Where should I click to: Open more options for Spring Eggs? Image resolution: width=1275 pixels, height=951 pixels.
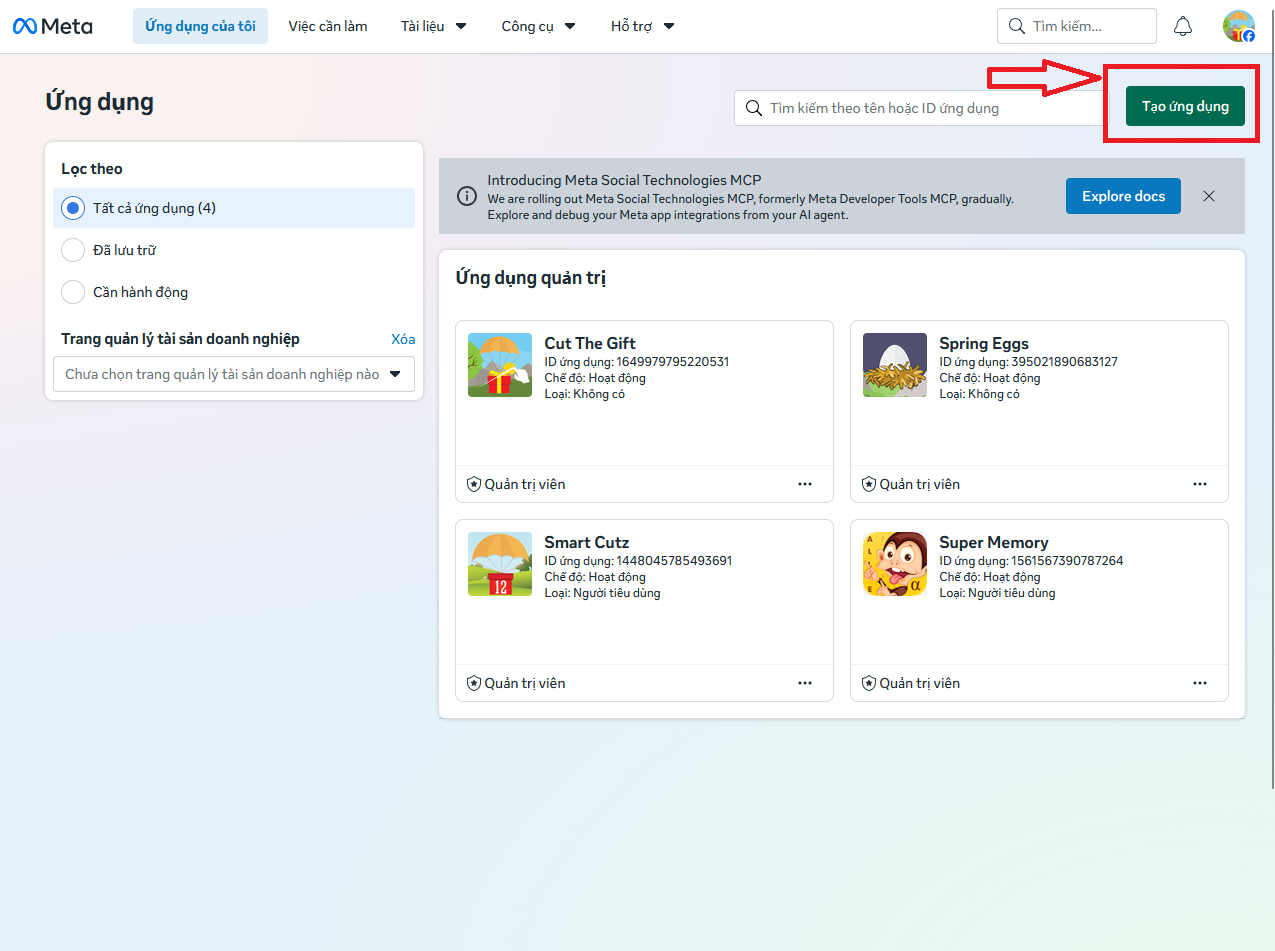(1200, 484)
